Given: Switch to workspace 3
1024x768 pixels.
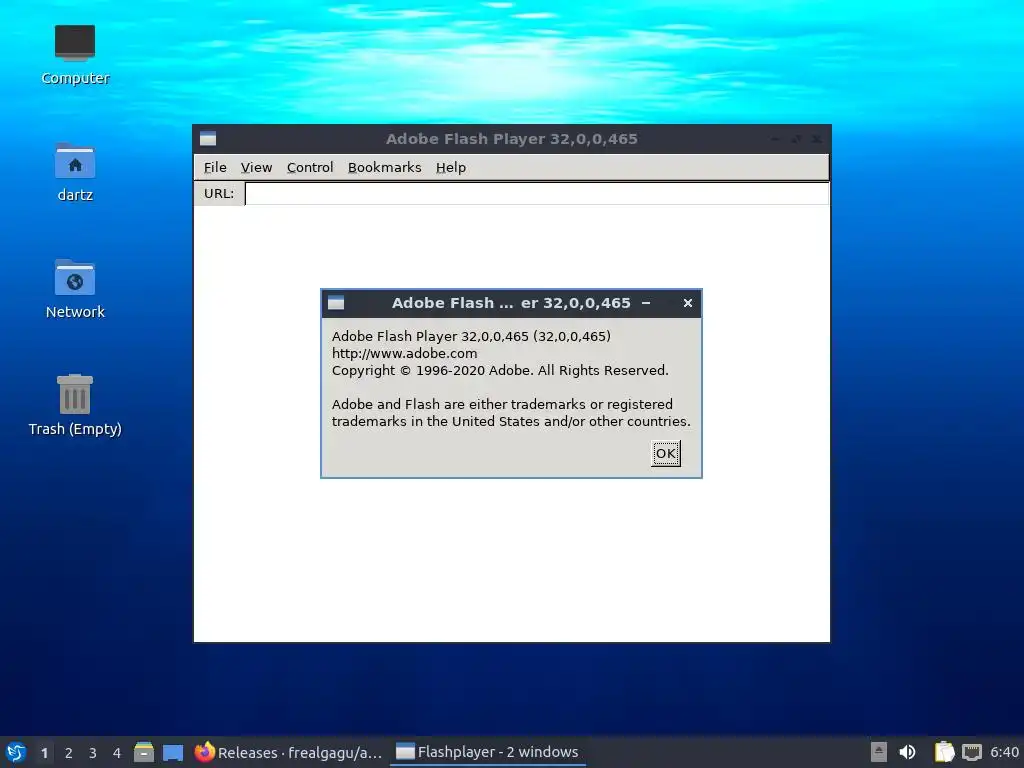Looking at the screenshot, I should (93, 752).
